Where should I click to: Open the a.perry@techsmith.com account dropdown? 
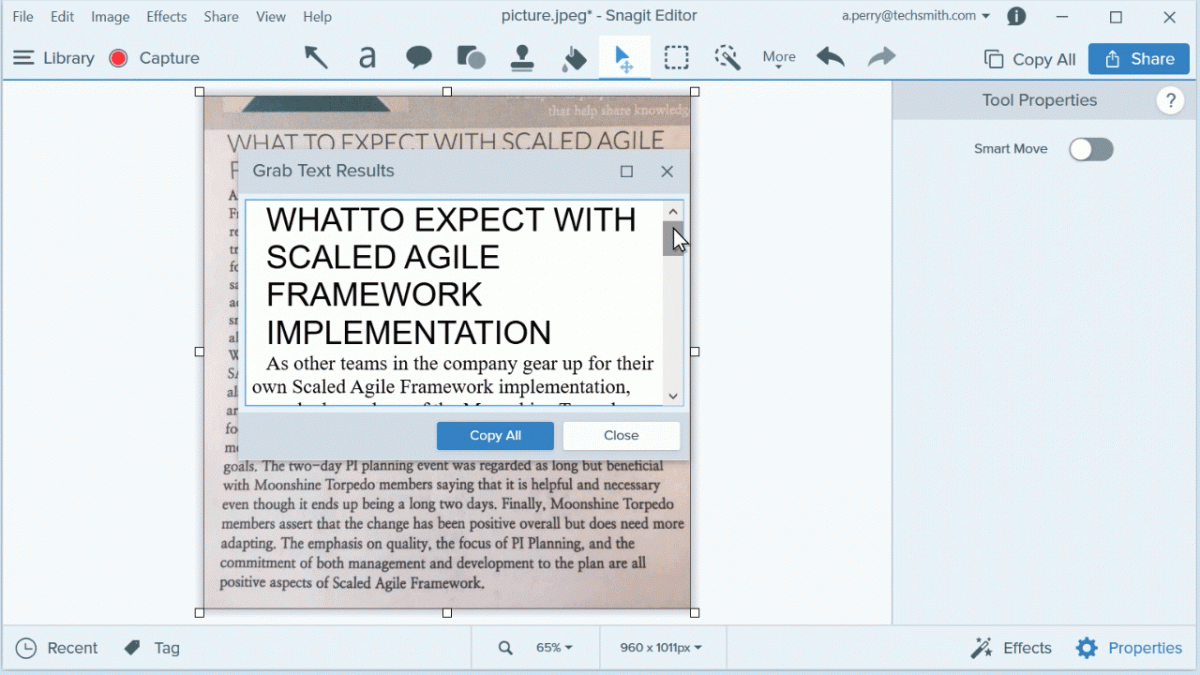click(x=916, y=16)
